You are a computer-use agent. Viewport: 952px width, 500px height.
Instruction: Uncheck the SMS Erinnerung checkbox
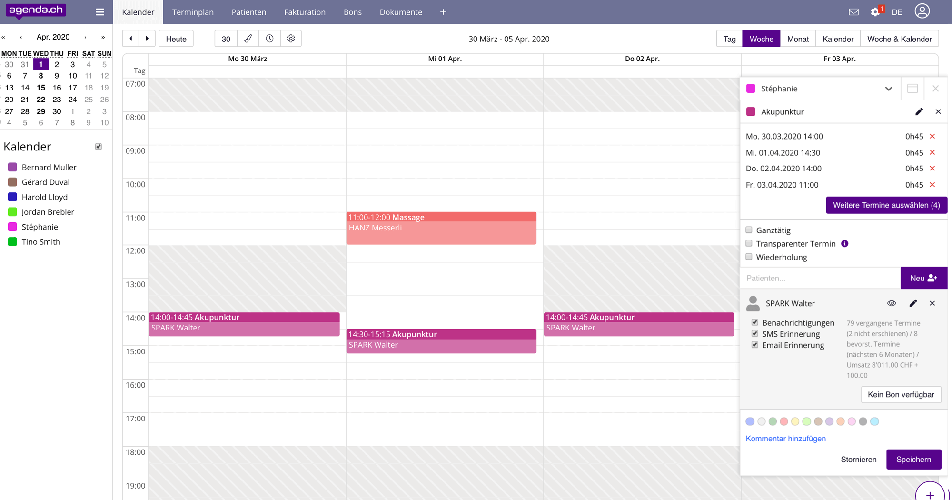coord(755,334)
